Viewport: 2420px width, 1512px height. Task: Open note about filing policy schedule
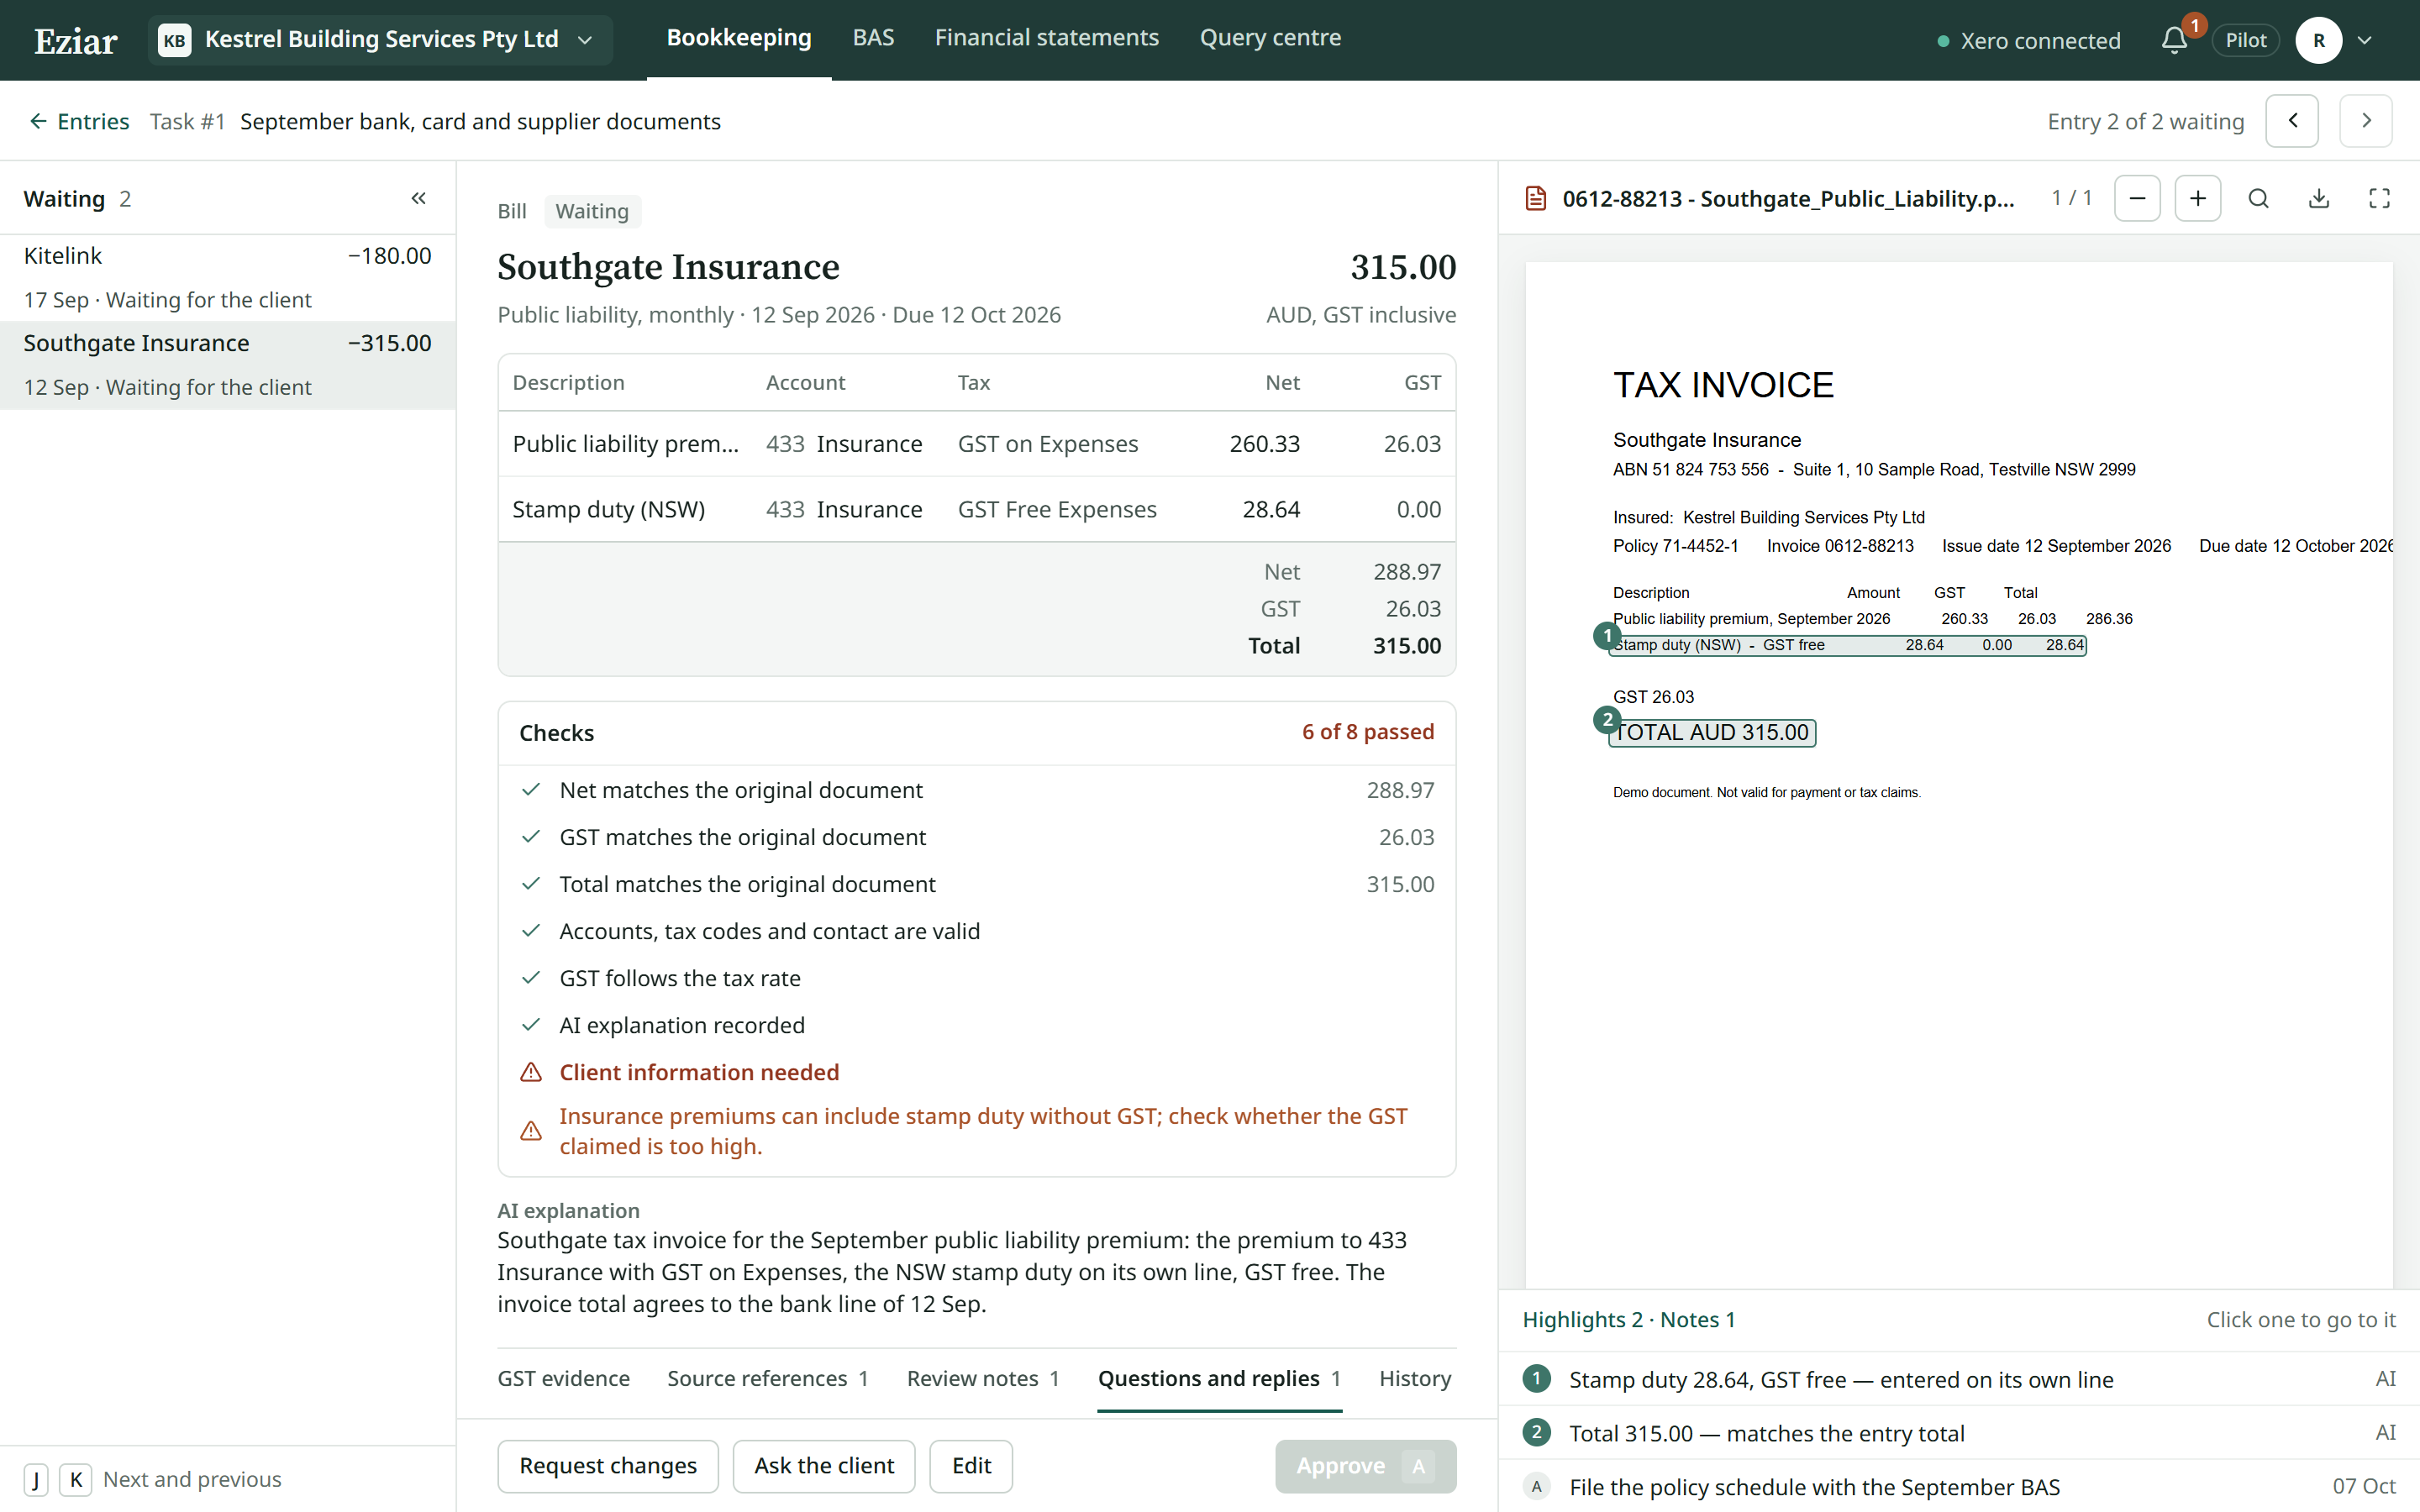(1958, 1486)
